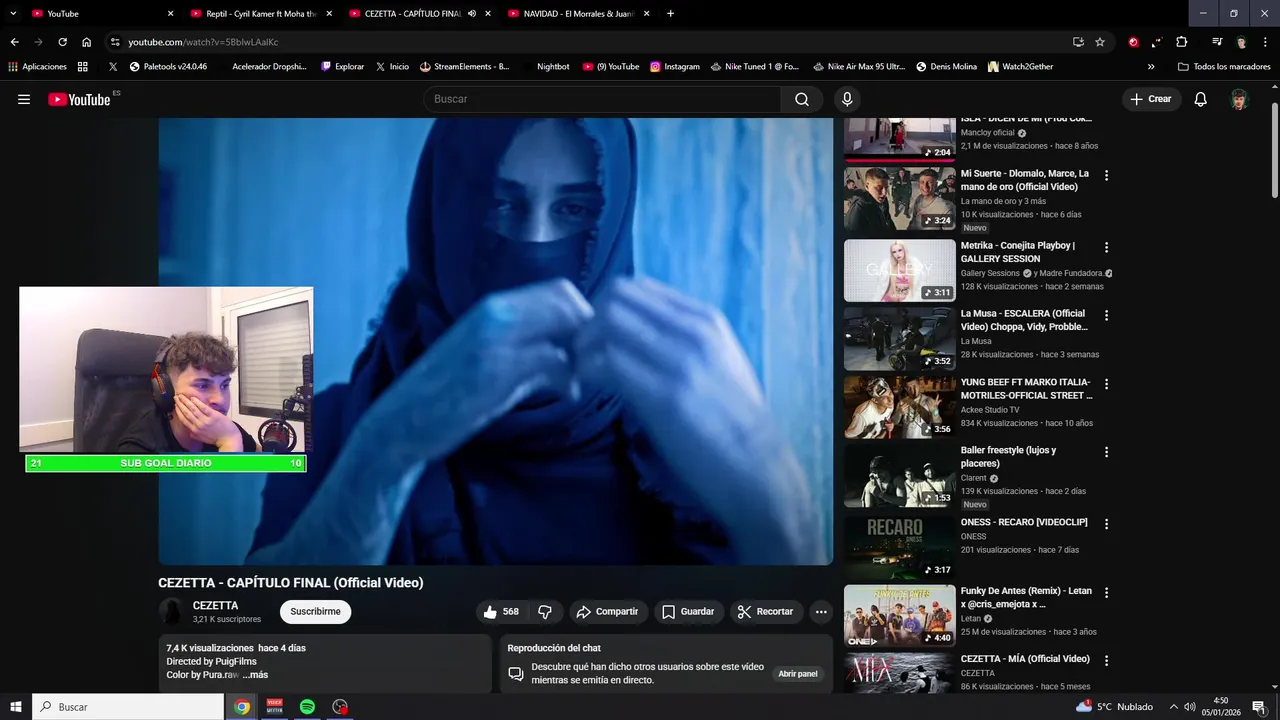The height and width of the screenshot is (720, 1280).
Task: Open a new browser tab
Action: point(670,13)
